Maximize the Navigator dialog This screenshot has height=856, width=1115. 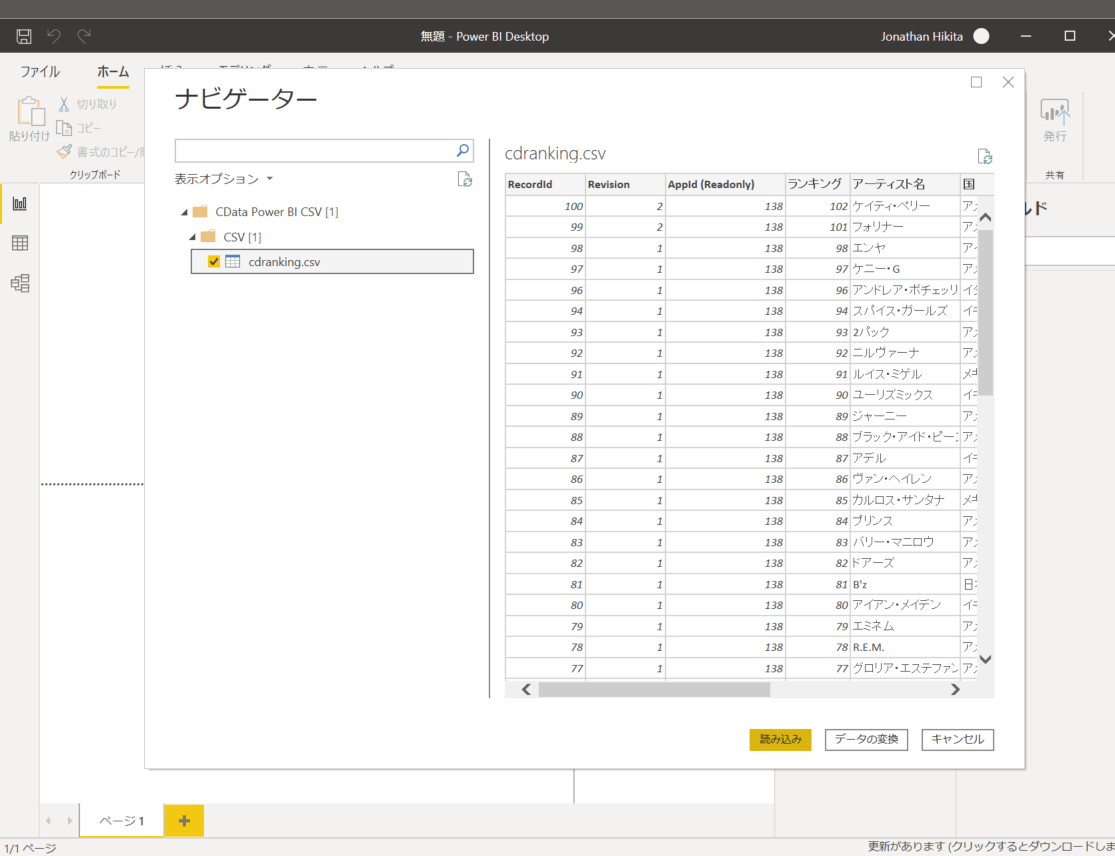976,82
